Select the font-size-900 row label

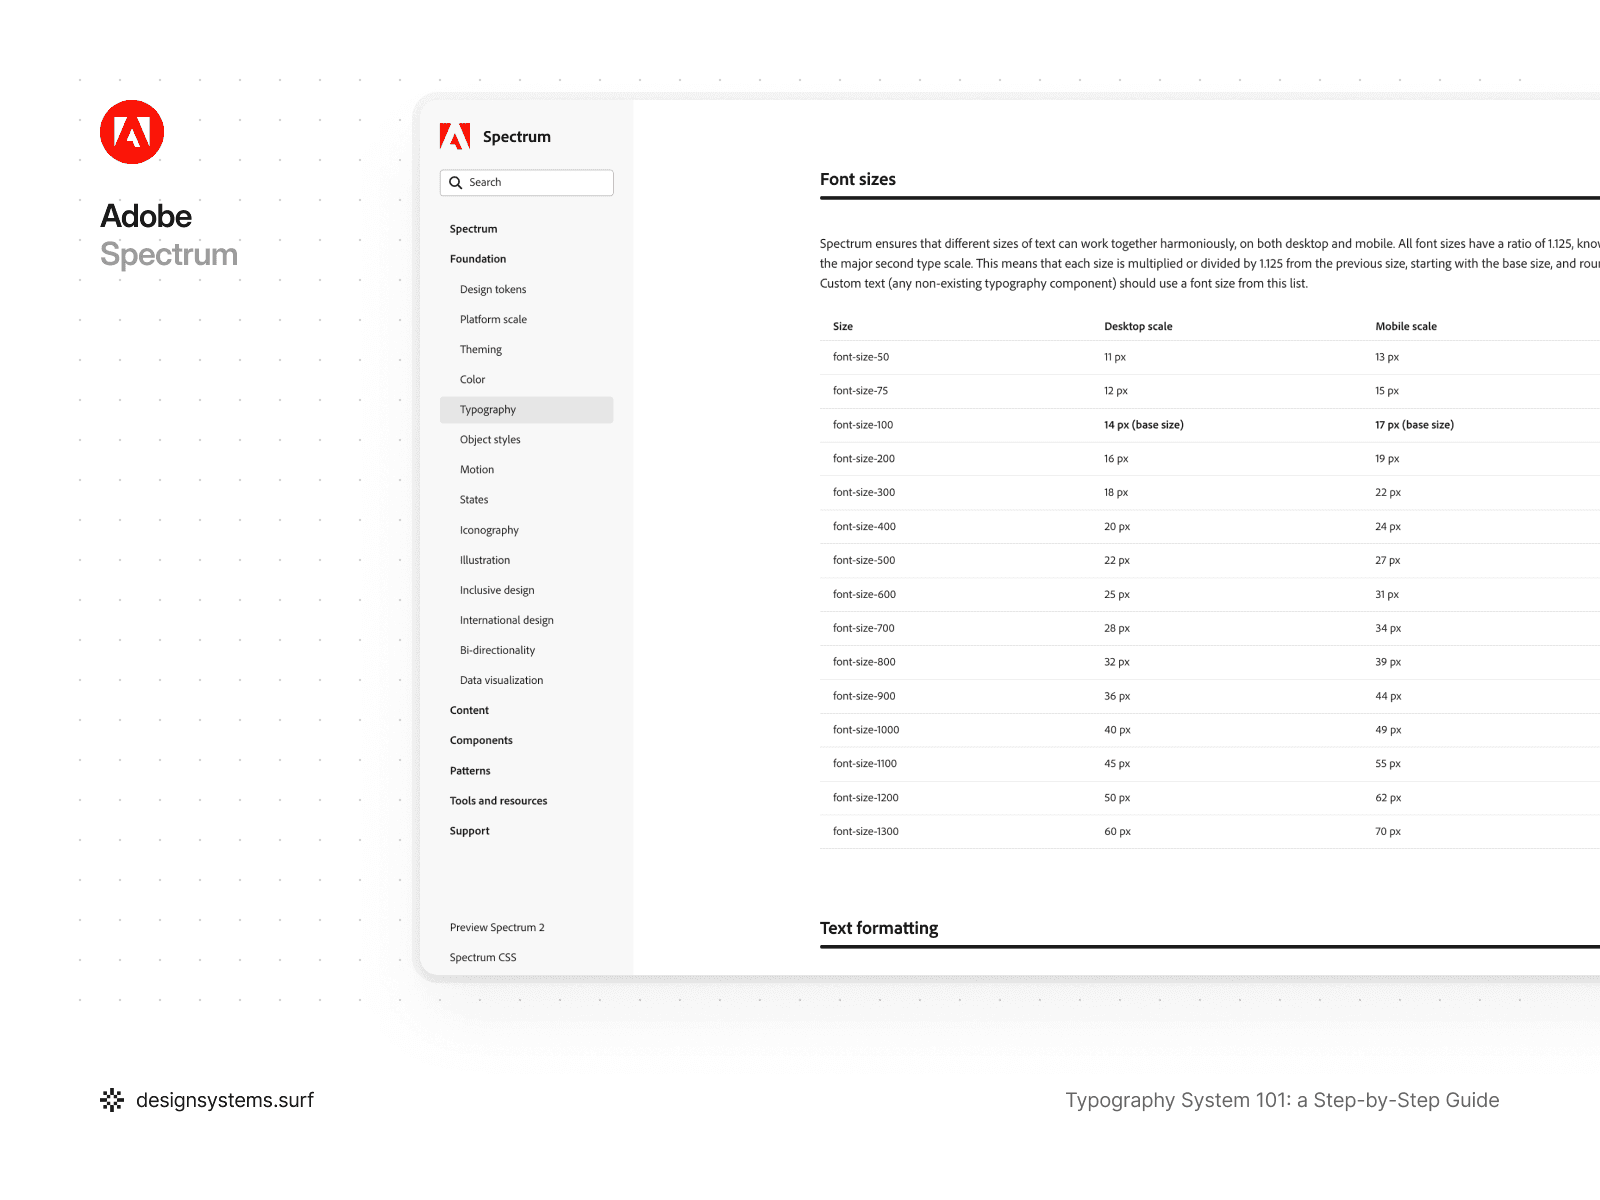pos(864,696)
